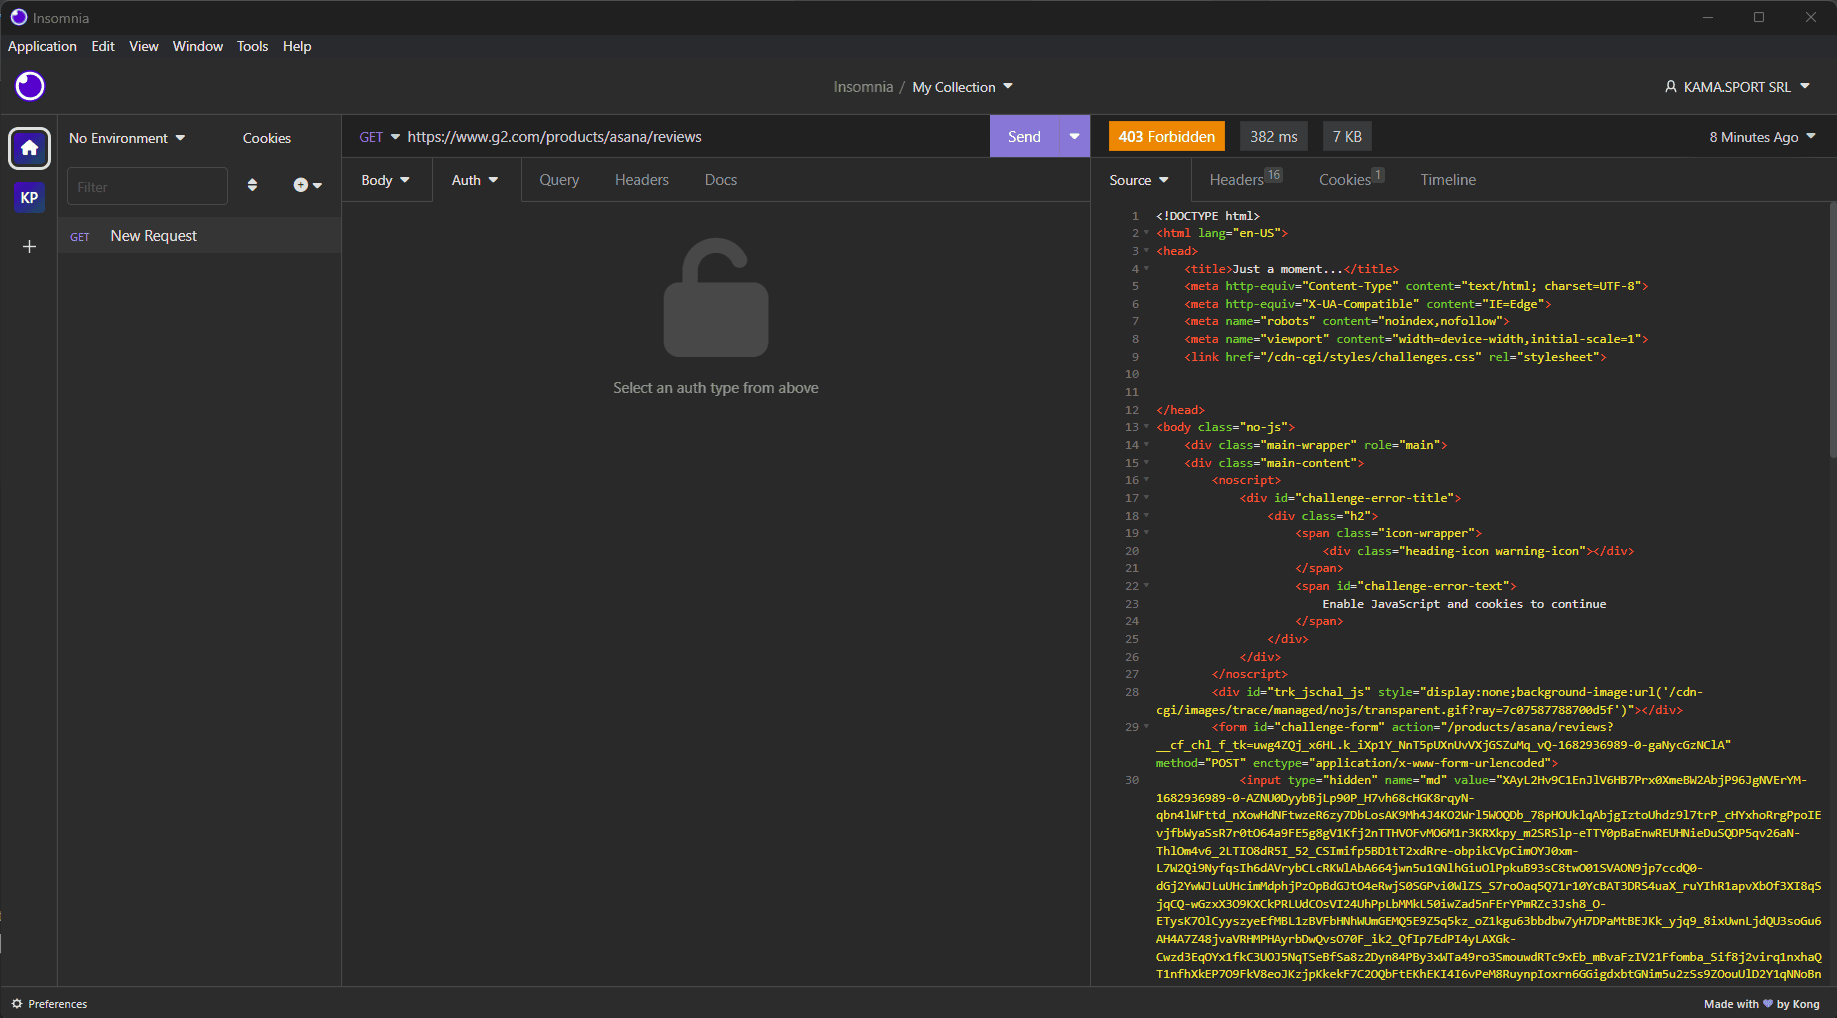Open the Cookies manager button

(267, 138)
